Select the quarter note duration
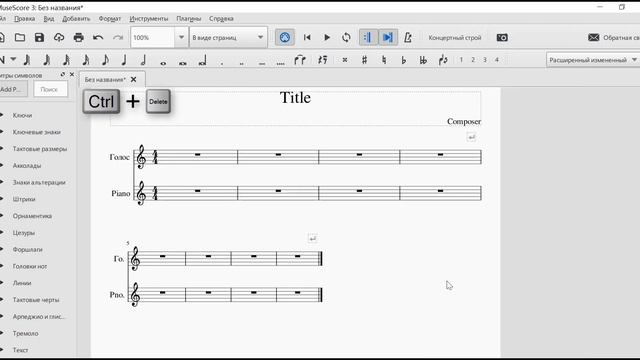The width and height of the screenshot is (640, 360). [x=124, y=60]
